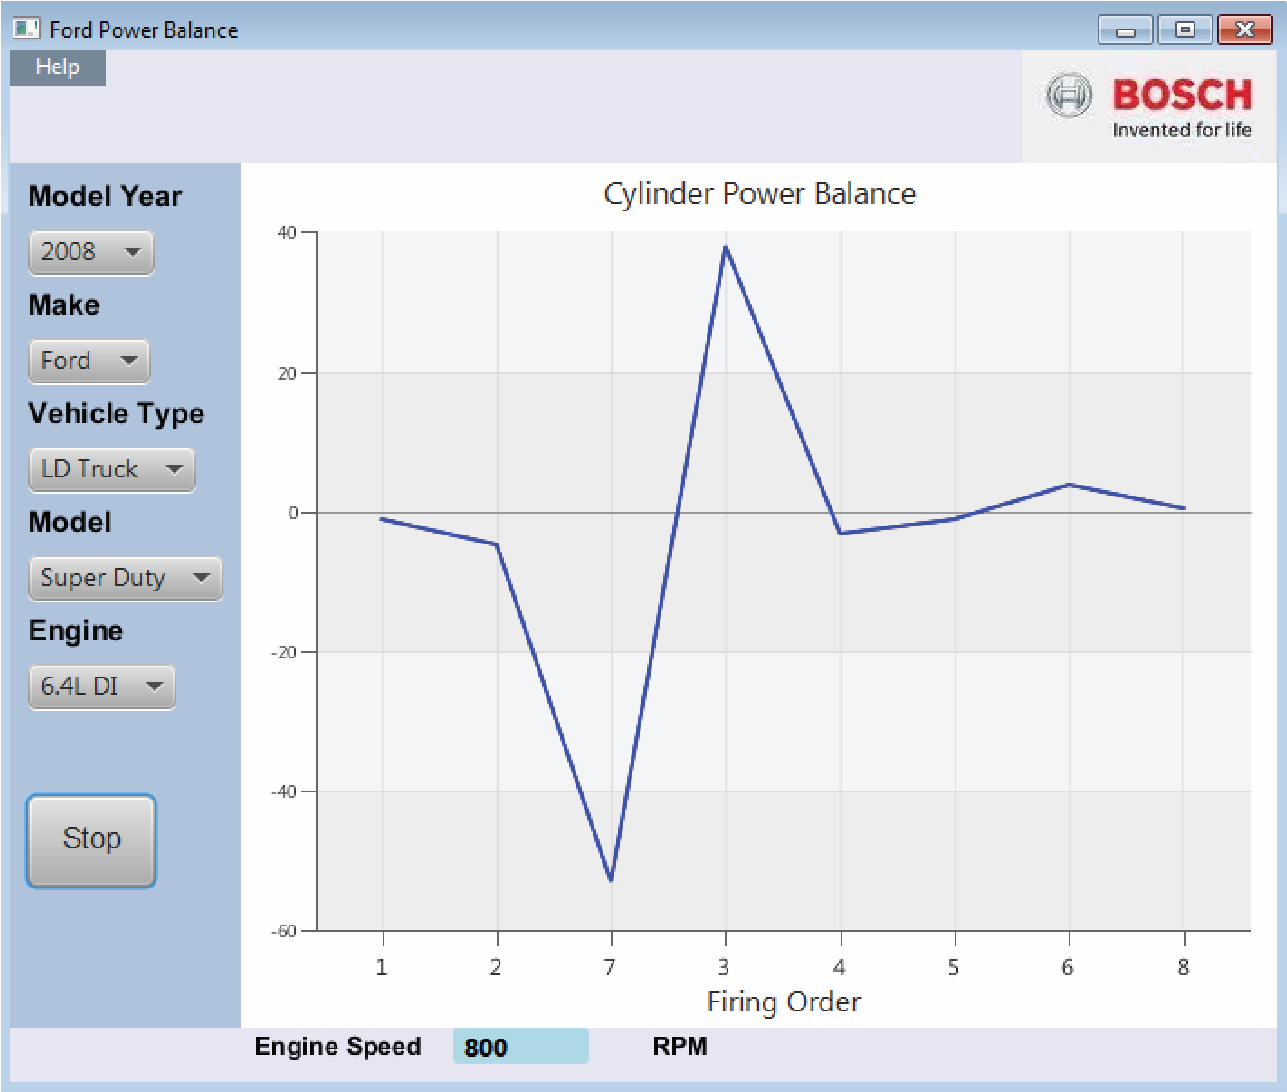Image resolution: width=1287 pixels, height=1092 pixels.
Task: Click the Bosch logo
Action: [x=1149, y=107]
